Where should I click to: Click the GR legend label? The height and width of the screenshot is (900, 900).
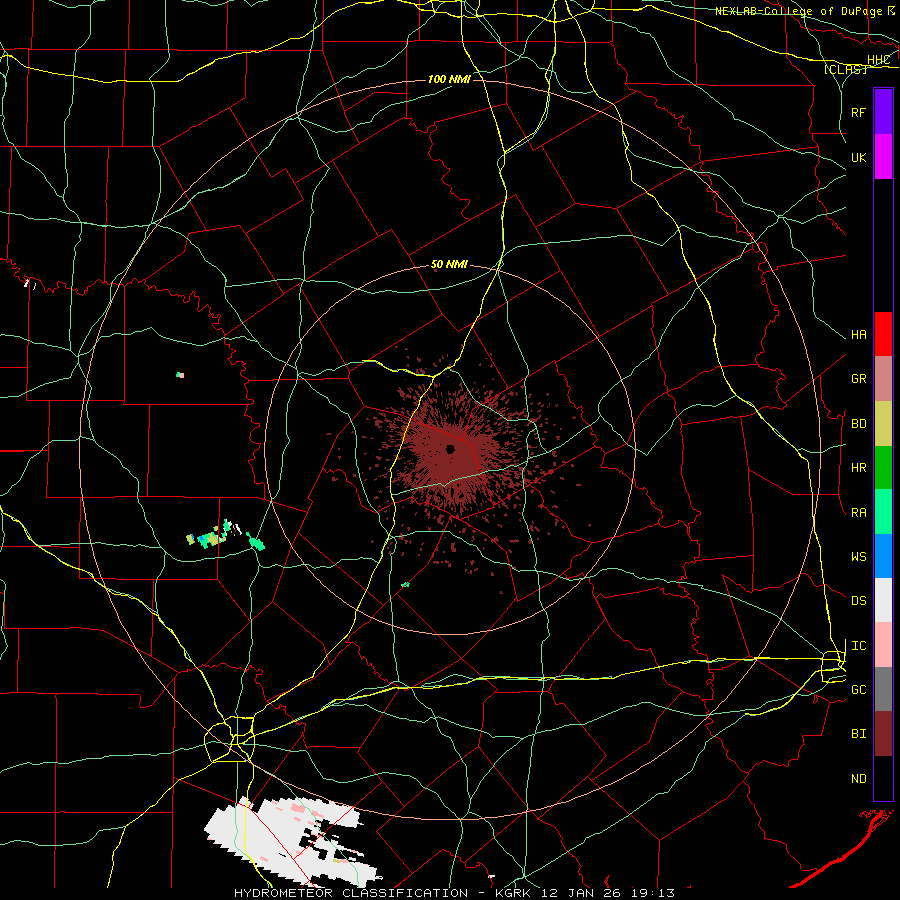point(858,379)
